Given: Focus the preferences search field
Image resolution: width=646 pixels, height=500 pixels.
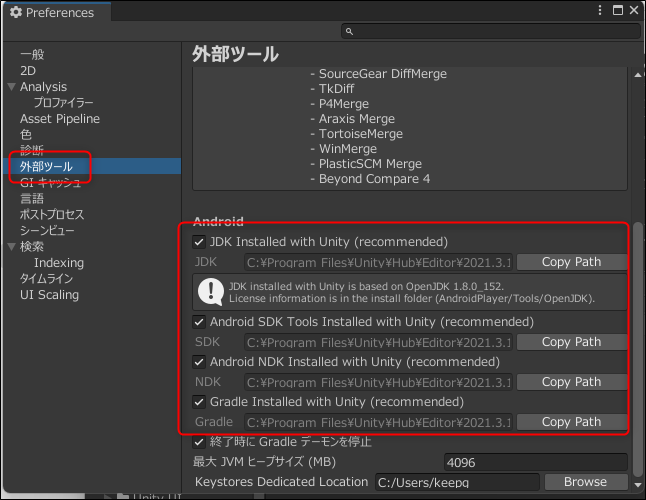Looking at the screenshot, I should [490, 31].
